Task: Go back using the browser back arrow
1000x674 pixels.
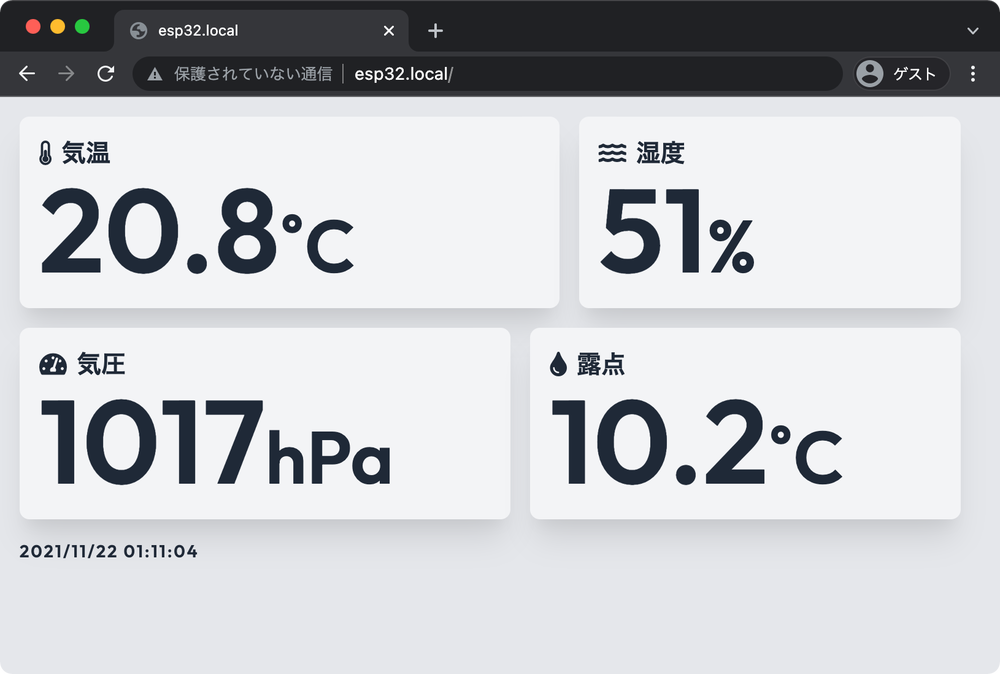Action: (x=26, y=73)
